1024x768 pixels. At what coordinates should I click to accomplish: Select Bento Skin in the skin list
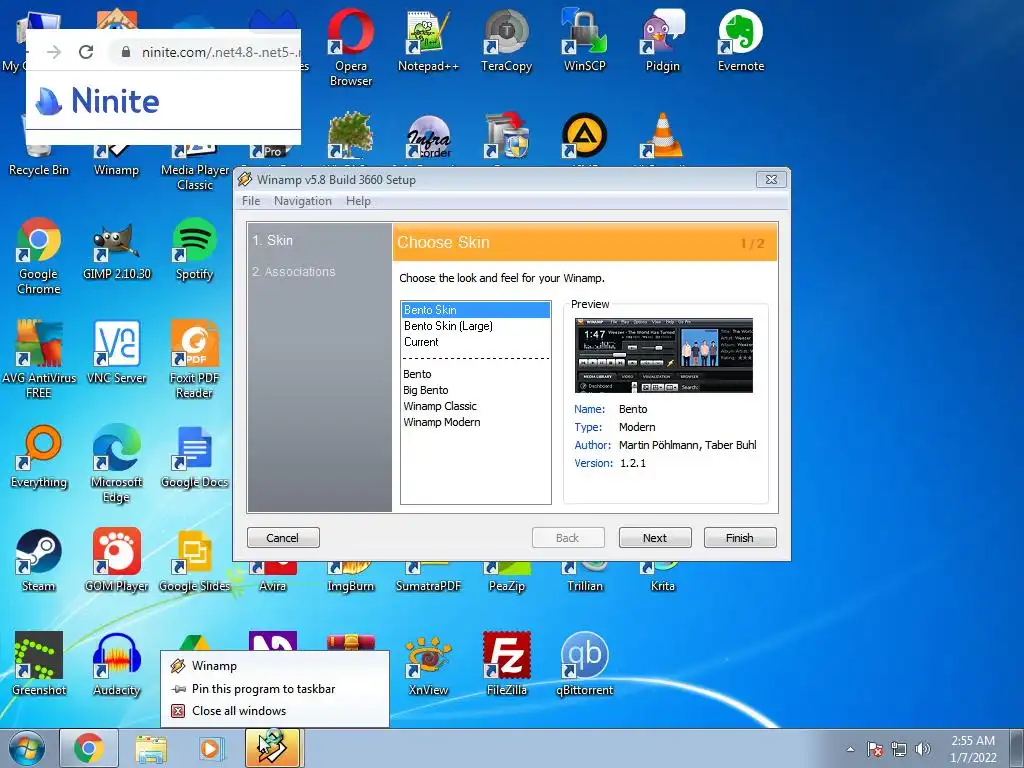click(x=475, y=310)
